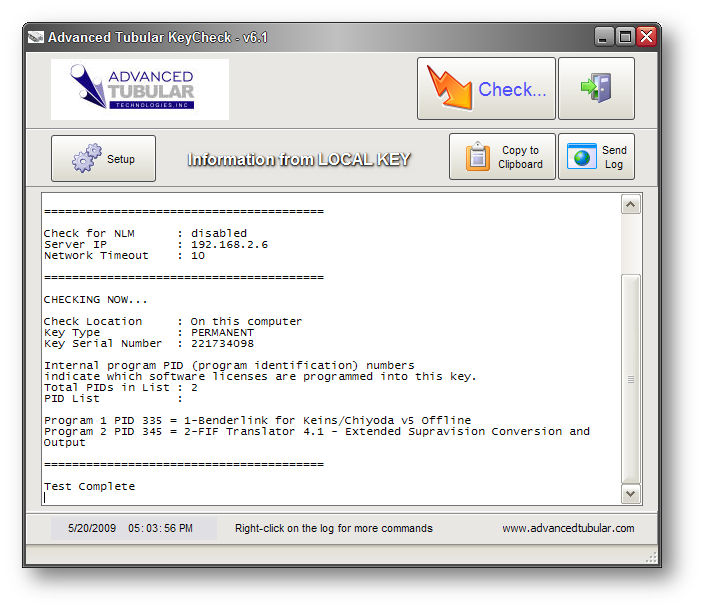The image size is (704, 610).
Task: Click the title bar text Advanced Tubular KeyCheck
Action: (158, 37)
